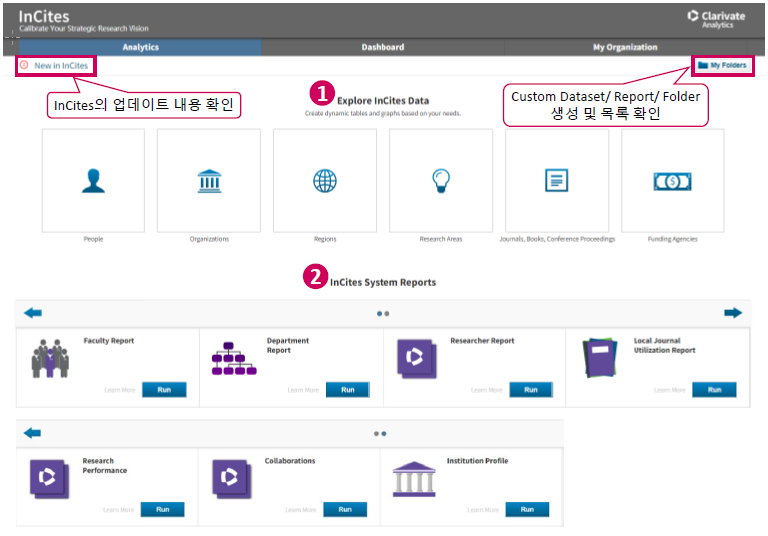Viewport: 768px width, 536px height.
Task: Select the Funding Agencies money icon
Action: pos(672,181)
